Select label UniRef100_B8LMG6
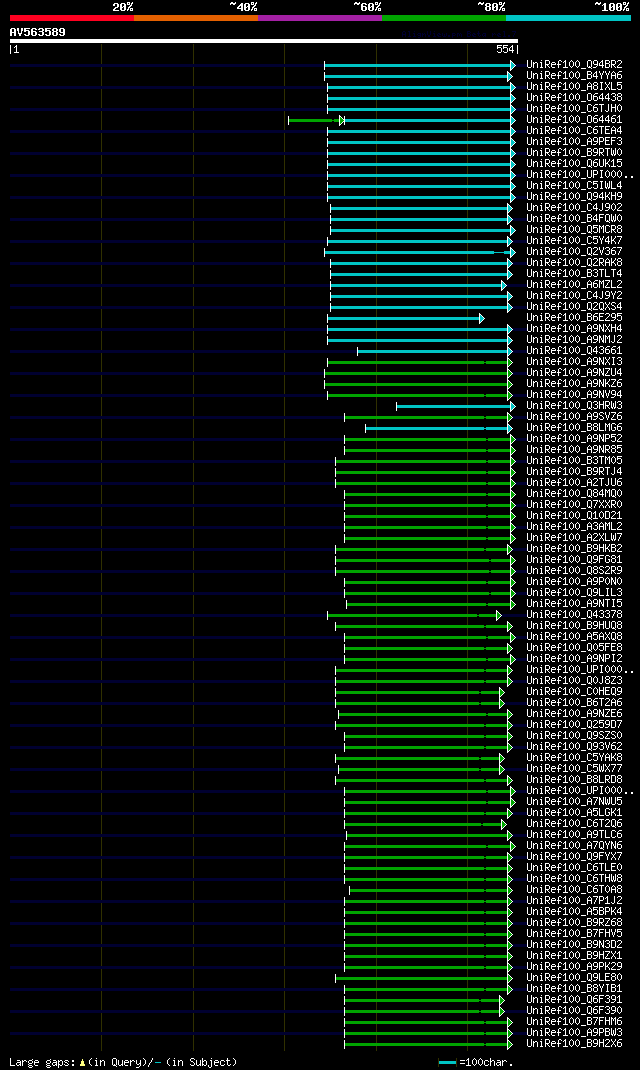Viewport: 640px width, 1070px height. [x=574, y=427]
